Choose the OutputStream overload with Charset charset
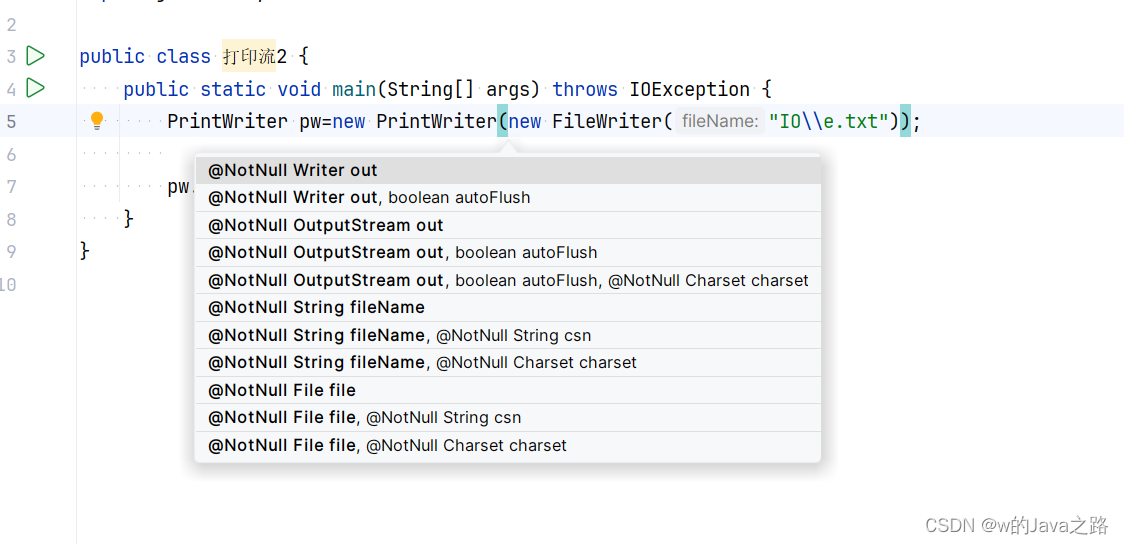 [x=508, y=281]
